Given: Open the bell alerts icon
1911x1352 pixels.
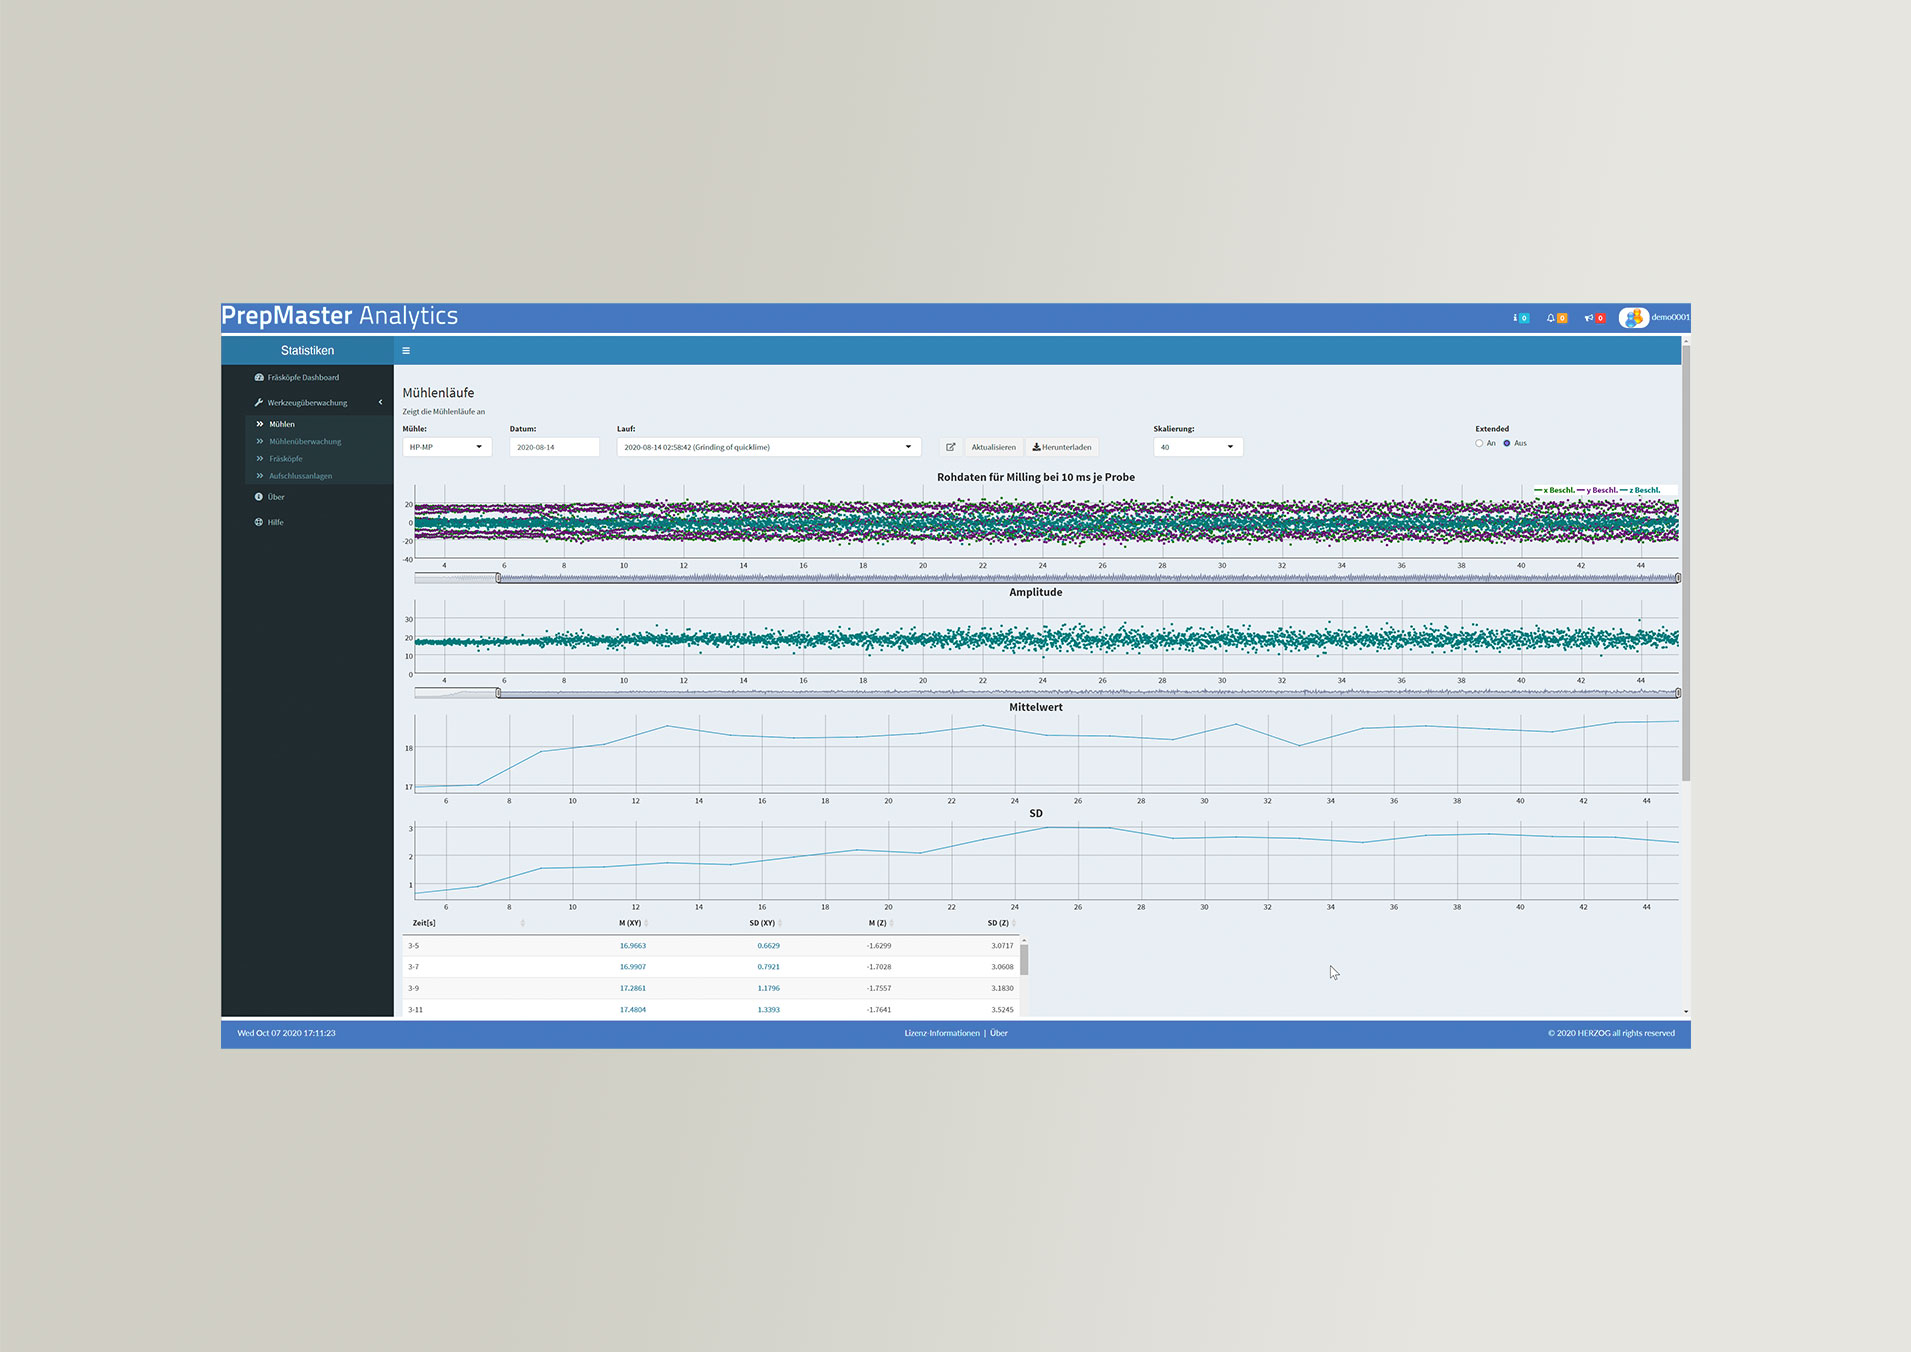Looking at the screenshot, I should pos(1556,318).
